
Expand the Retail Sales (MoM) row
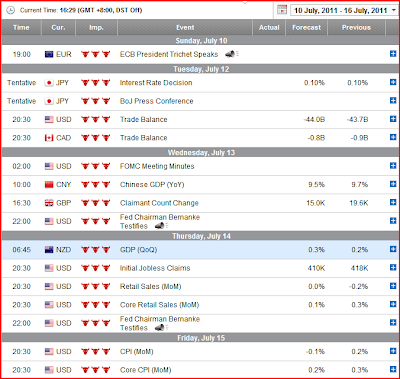click(x=393, y=286)
